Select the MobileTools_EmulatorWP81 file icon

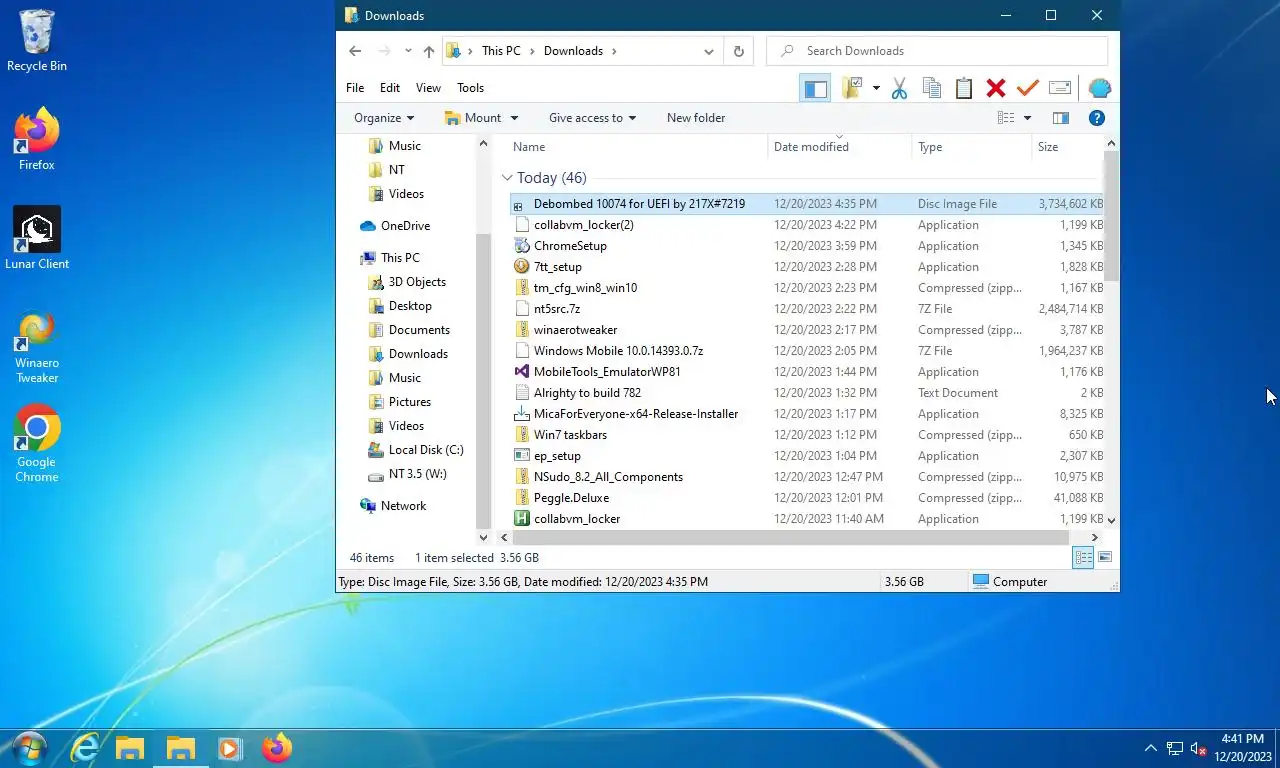coord(521,372)
